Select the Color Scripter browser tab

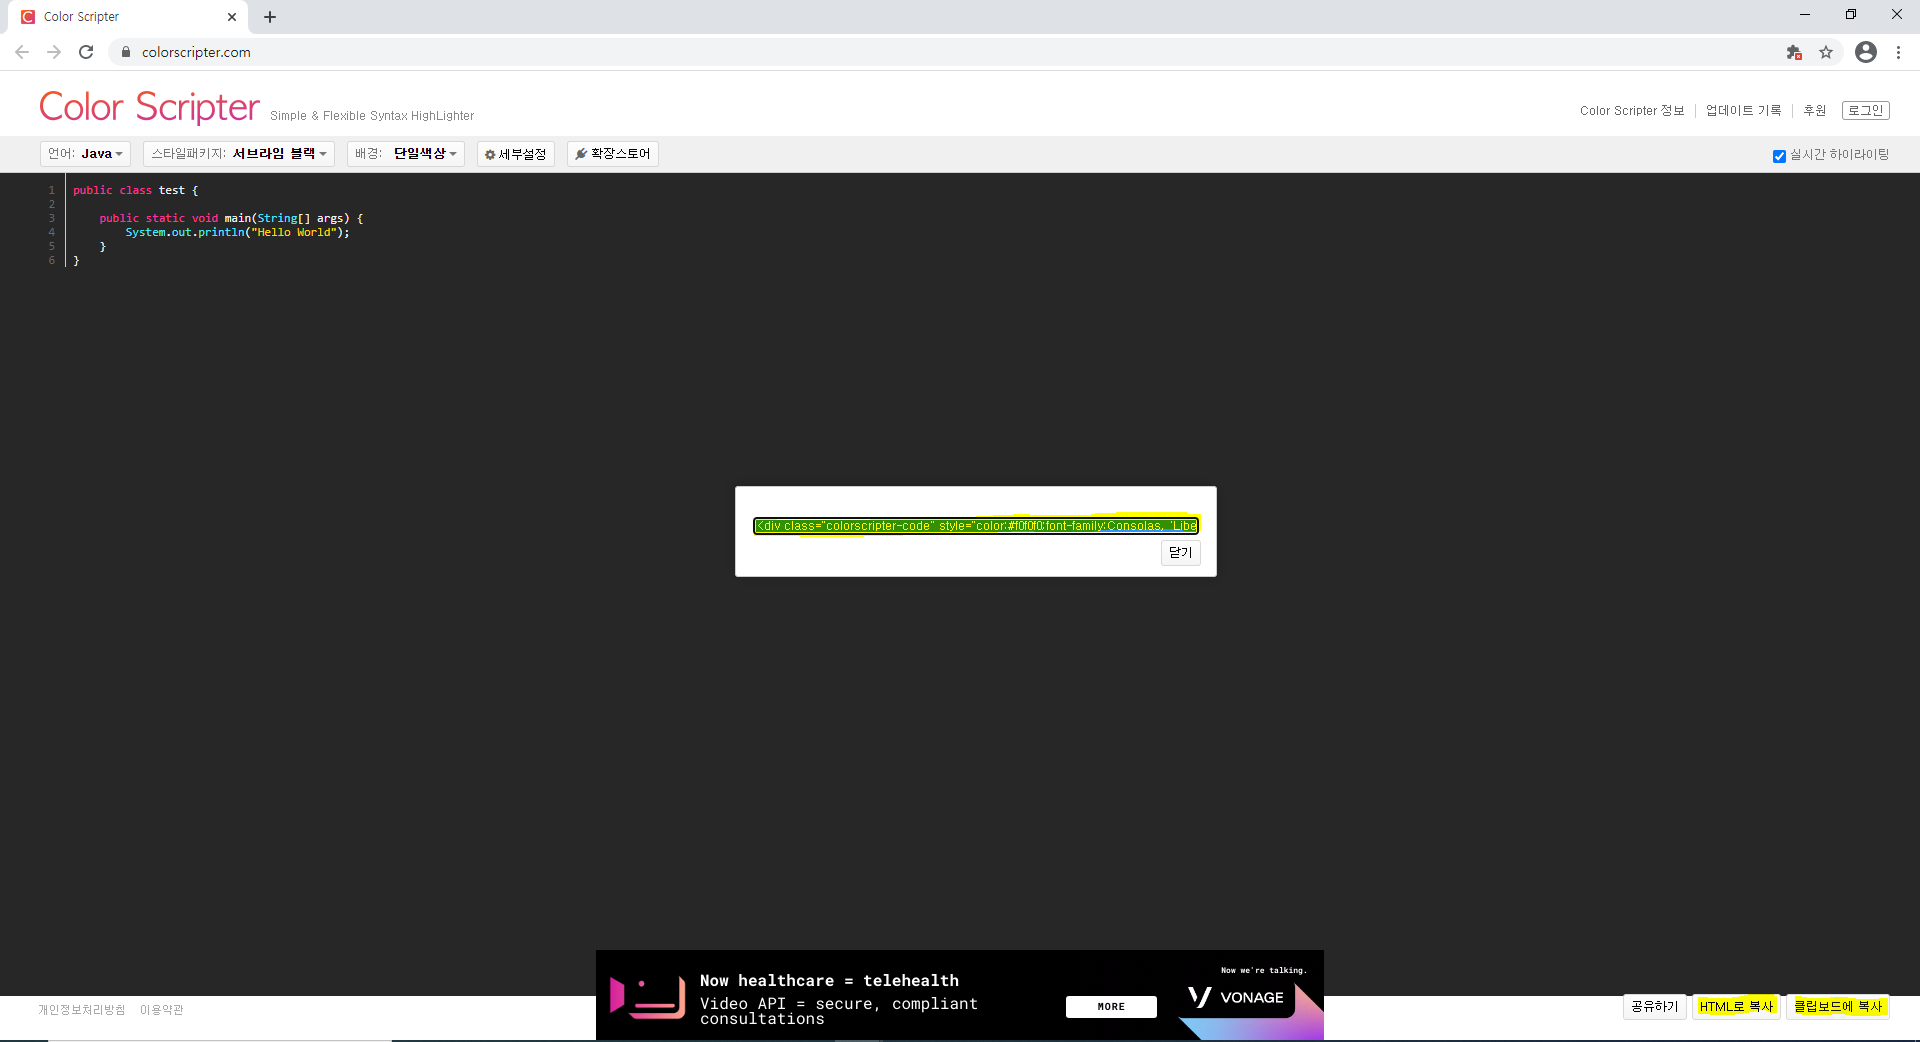tap(128, 17)
